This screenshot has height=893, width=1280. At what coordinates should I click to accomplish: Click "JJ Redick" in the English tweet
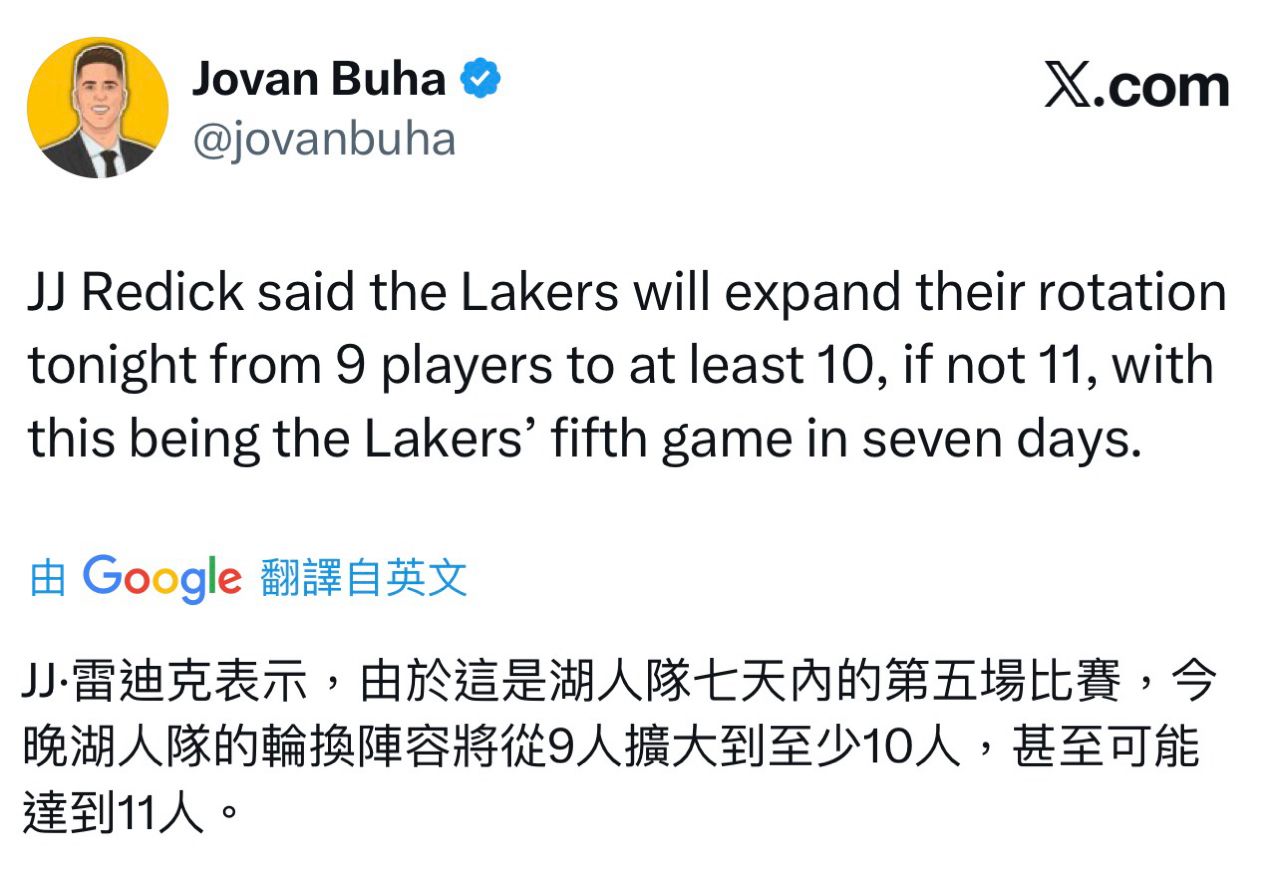[x=136, y=293]
